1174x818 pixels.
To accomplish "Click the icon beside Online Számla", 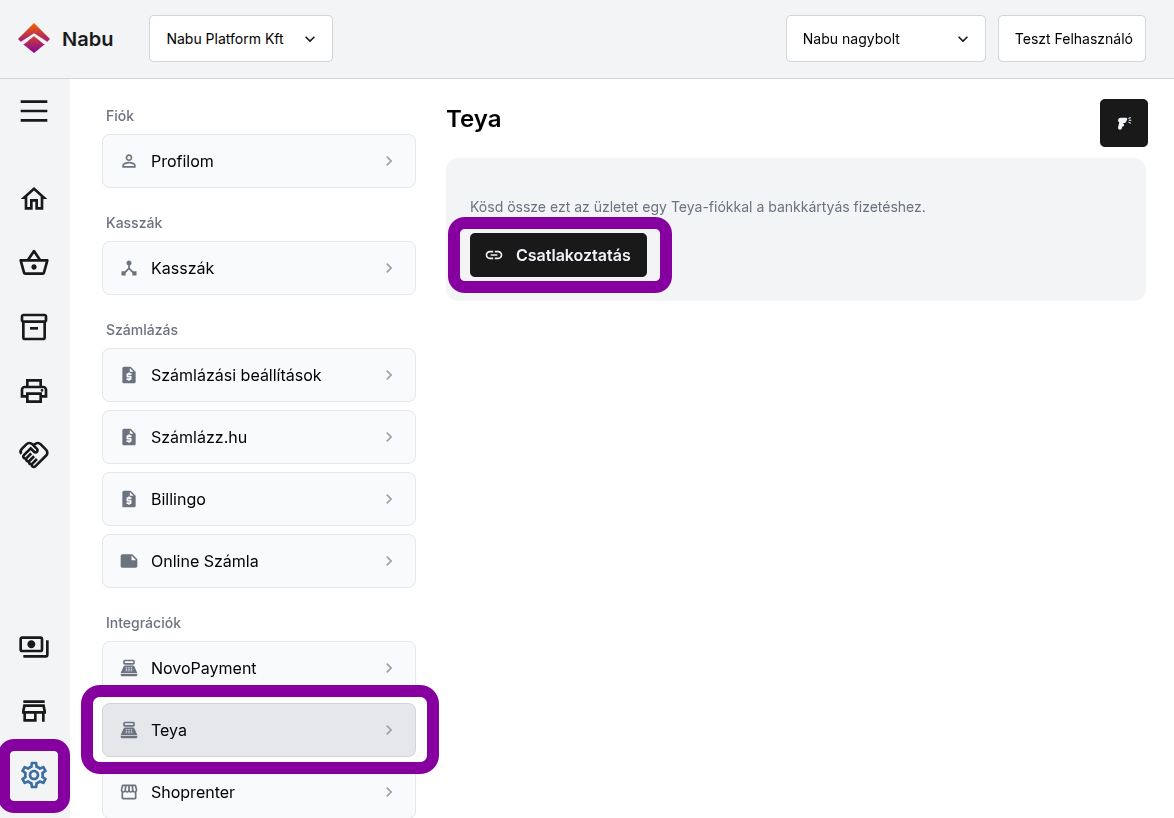I will tap(129, 561).
